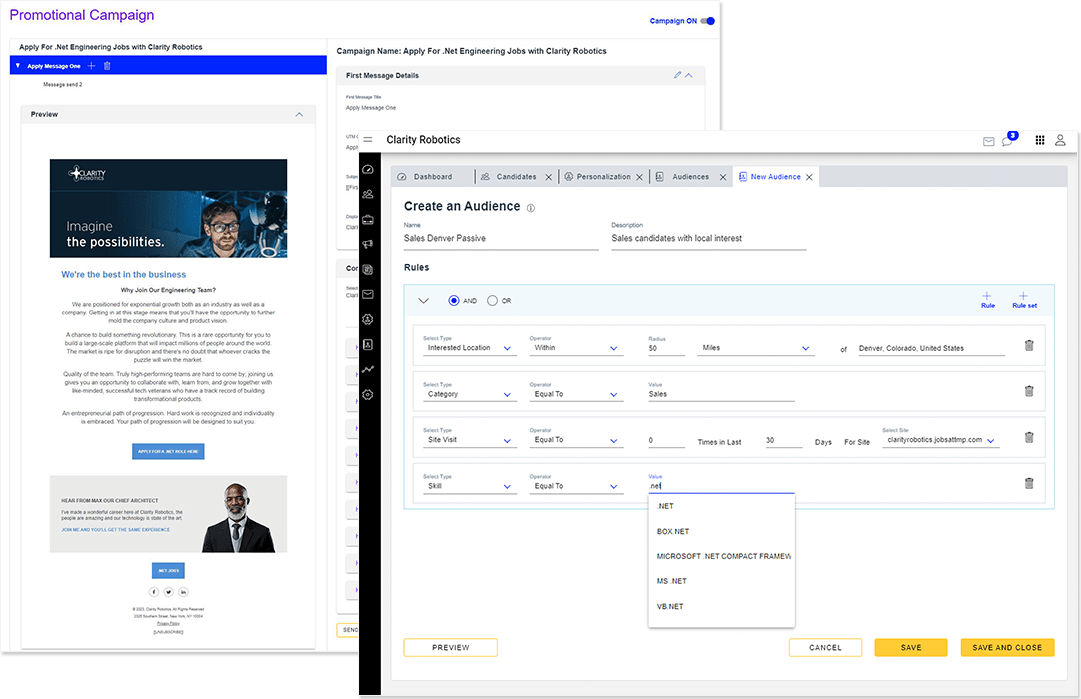
Task: Choose MICROSOFT .NET COMPACT FRAMEWORK suggestion
Action: 721,556
